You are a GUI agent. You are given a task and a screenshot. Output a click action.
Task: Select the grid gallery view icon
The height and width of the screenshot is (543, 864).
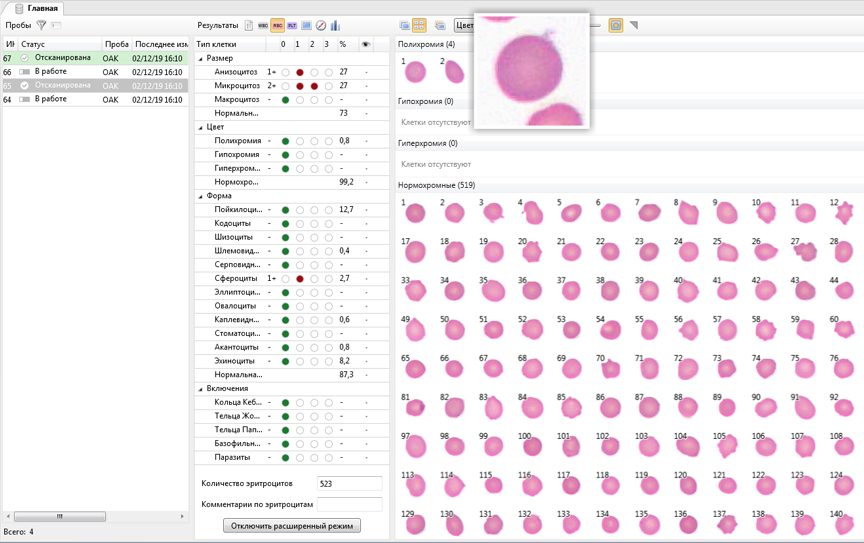419,25
